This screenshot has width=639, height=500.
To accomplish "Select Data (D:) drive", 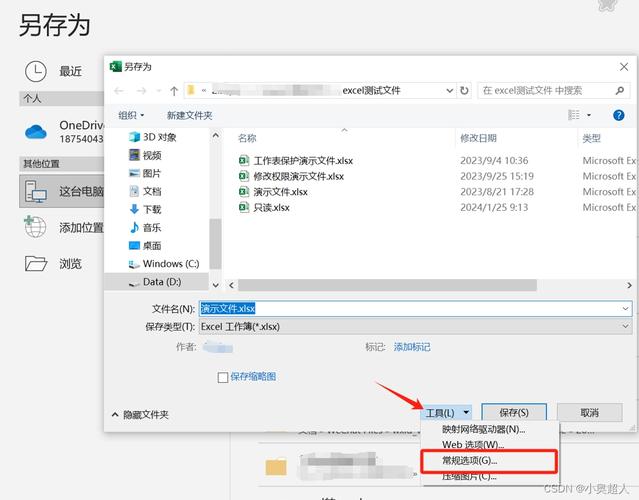I will pos(155,282).
